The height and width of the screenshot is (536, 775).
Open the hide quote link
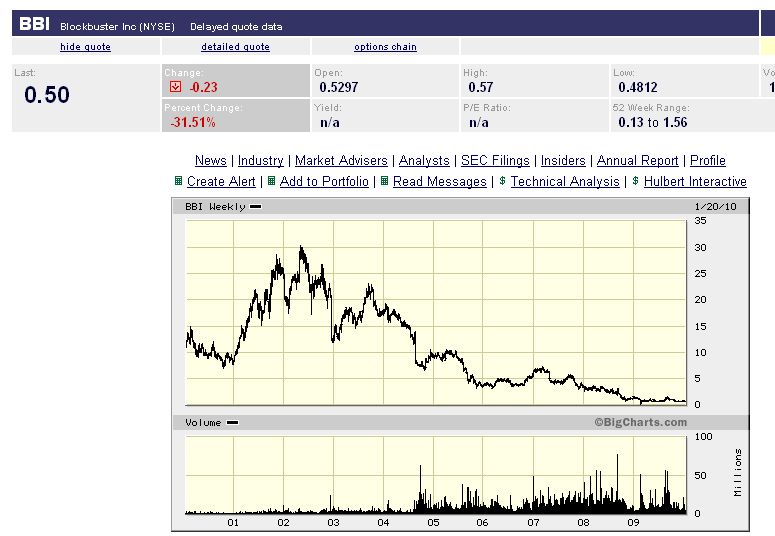pyautogui.click(x=86, y=47)
